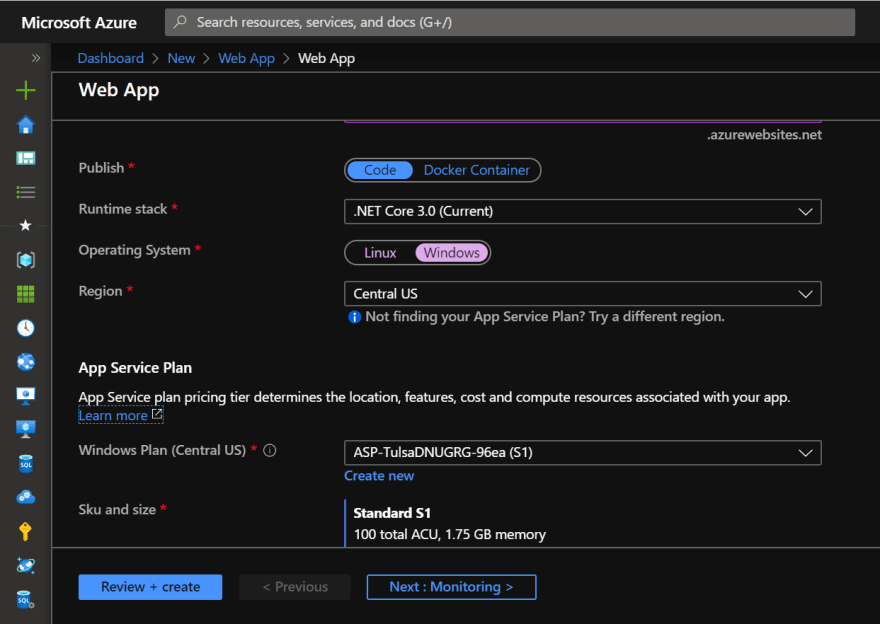
Task: Click the Sku and size label
Action: (x=117, y=510)
